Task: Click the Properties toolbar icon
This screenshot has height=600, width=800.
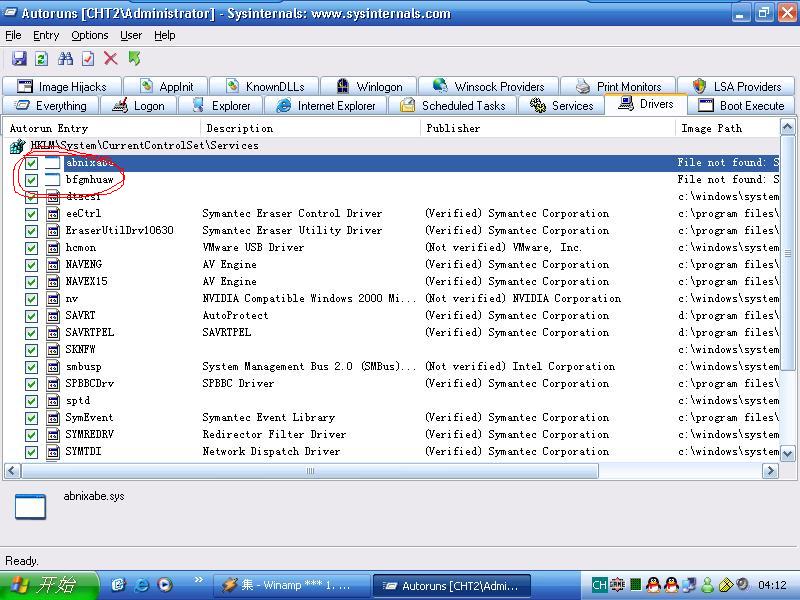Action: tap(88, 59)
